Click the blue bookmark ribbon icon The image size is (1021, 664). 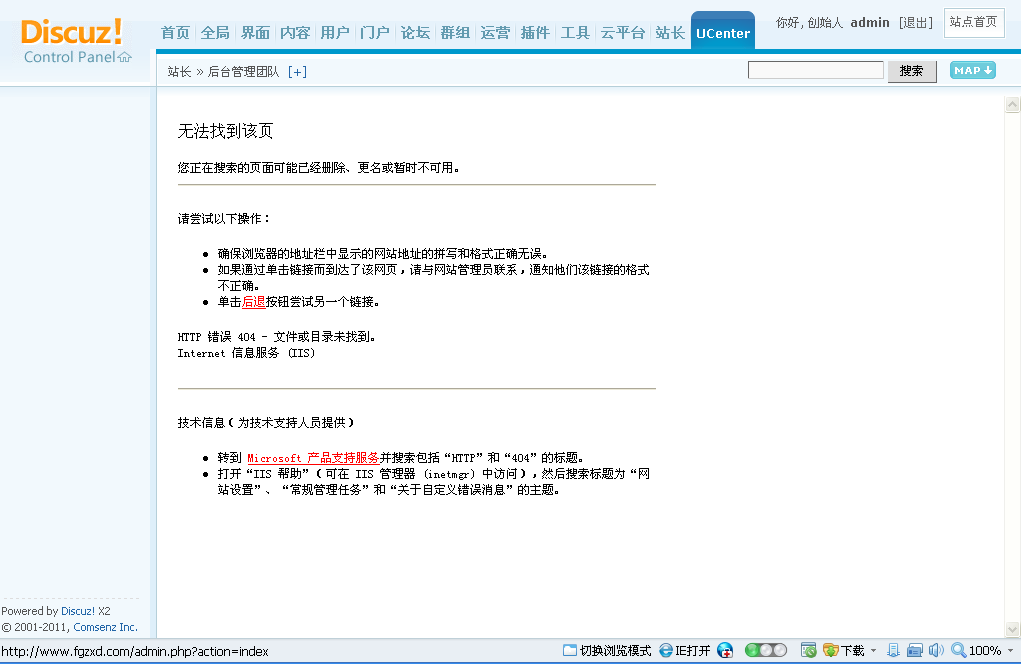[894, 650]
